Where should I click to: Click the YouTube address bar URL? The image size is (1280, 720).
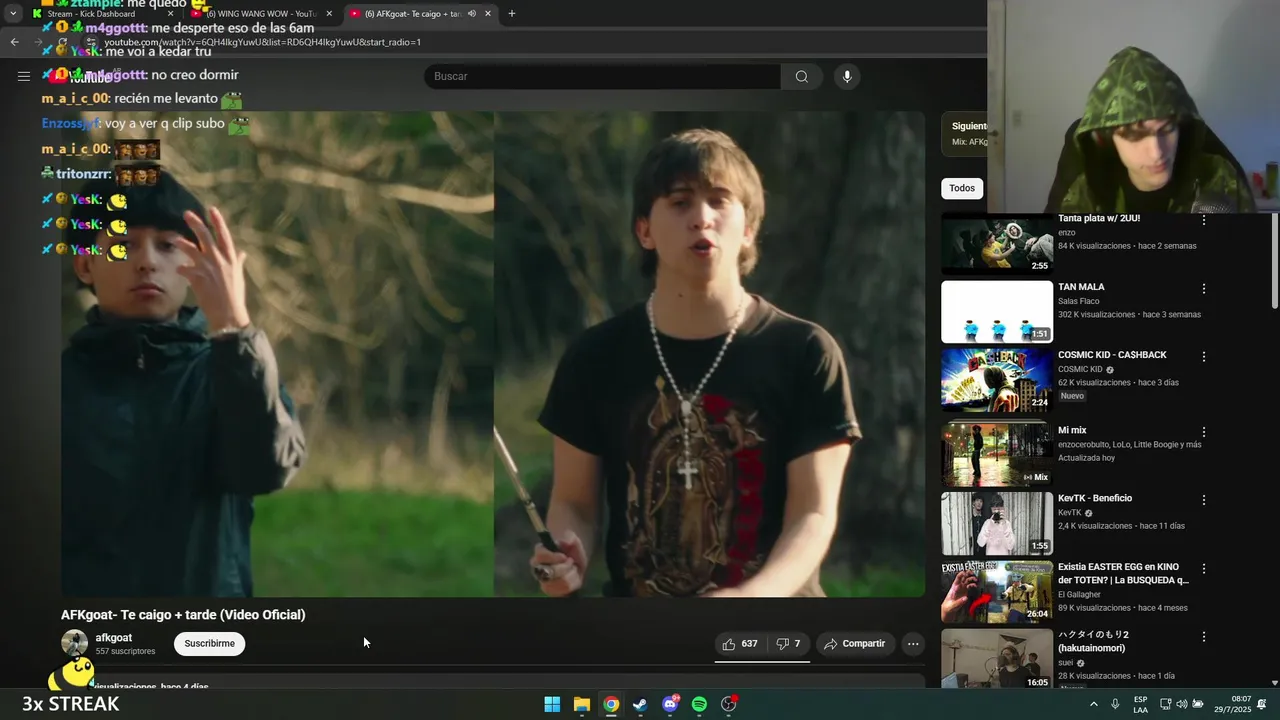pyautogui.click(x=262, y=42)
